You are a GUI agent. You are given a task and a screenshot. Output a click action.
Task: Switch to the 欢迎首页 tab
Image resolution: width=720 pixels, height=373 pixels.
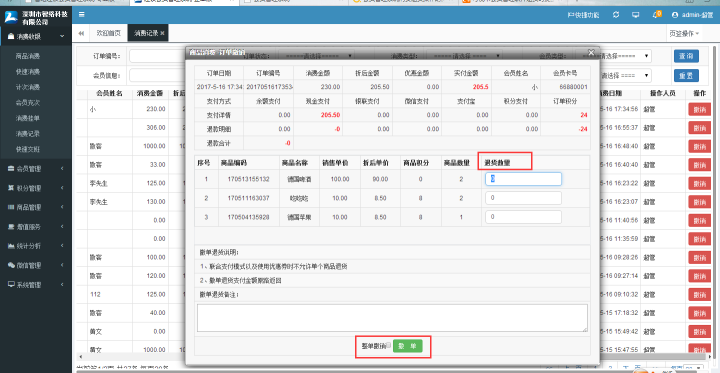[x=108, y=33]
